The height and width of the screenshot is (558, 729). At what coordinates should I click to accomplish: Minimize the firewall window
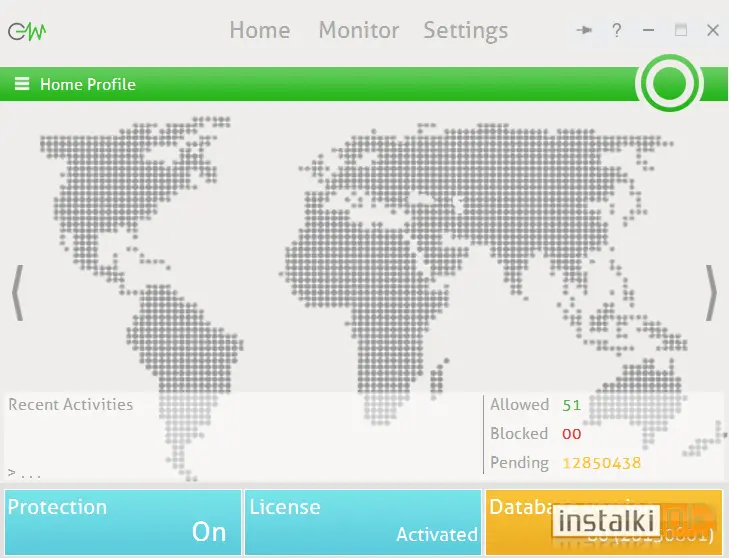pos(649,30)
